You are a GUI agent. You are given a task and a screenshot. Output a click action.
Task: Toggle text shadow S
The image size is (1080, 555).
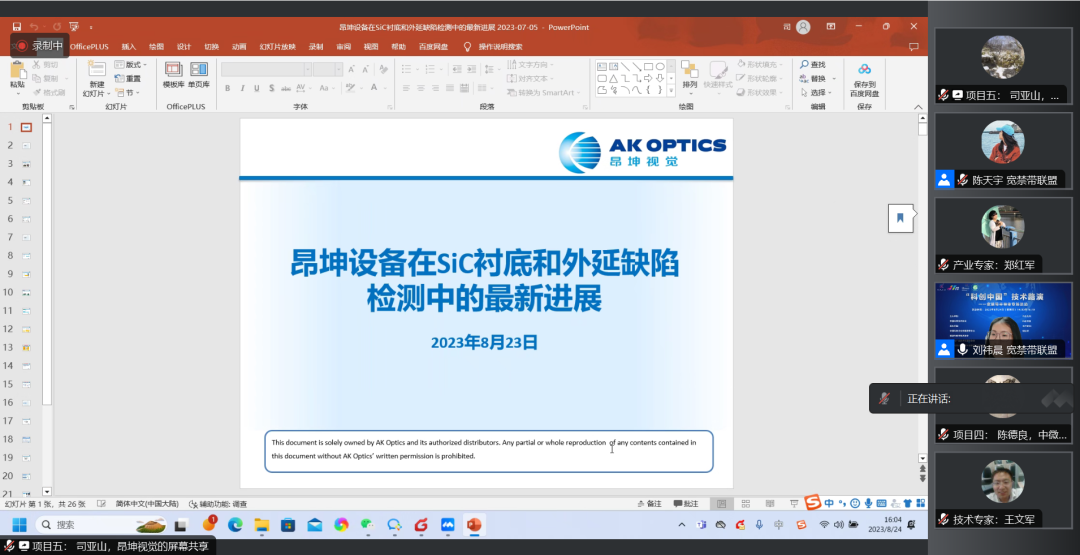point(271,88)
